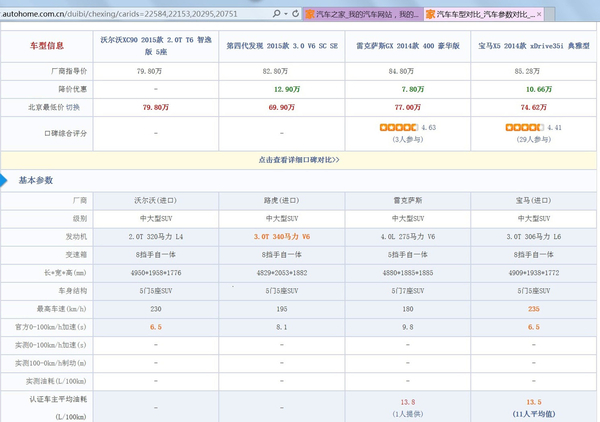Click the 车型信息 header cell

(x=45, y=46)
